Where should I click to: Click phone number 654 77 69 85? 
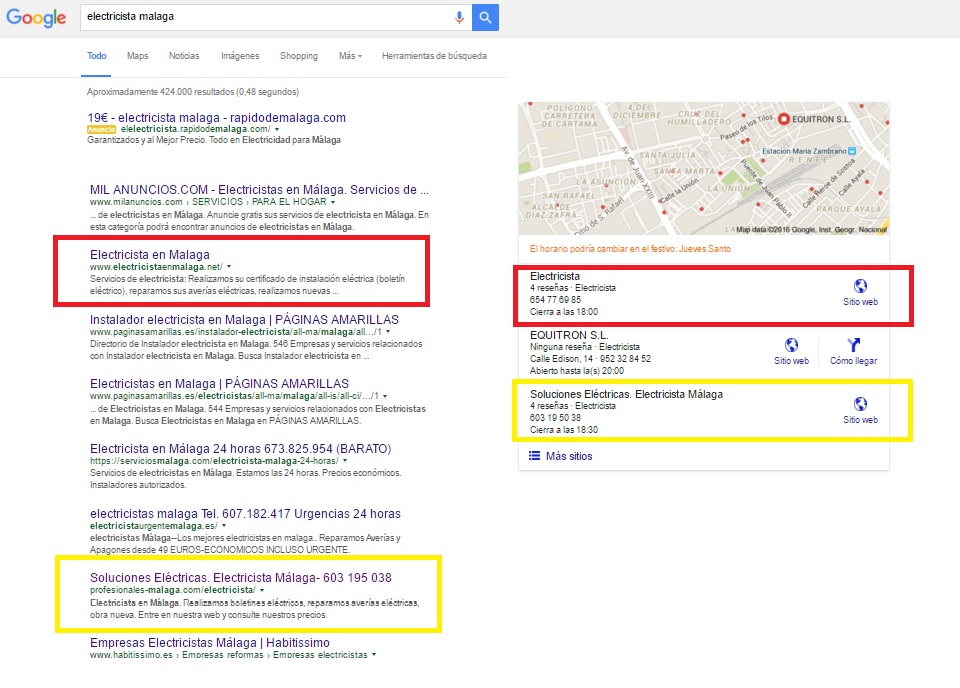coord(555,300)
